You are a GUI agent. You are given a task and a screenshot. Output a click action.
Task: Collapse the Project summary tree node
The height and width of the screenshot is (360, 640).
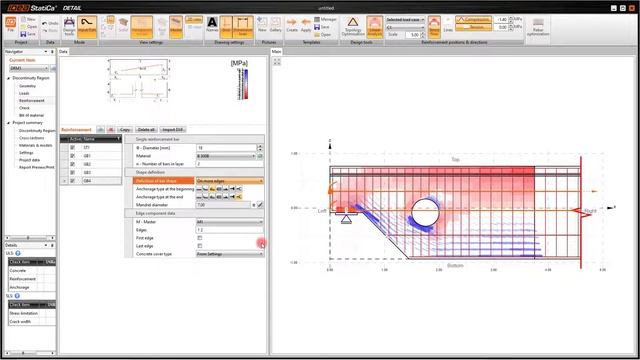[9, 122]
